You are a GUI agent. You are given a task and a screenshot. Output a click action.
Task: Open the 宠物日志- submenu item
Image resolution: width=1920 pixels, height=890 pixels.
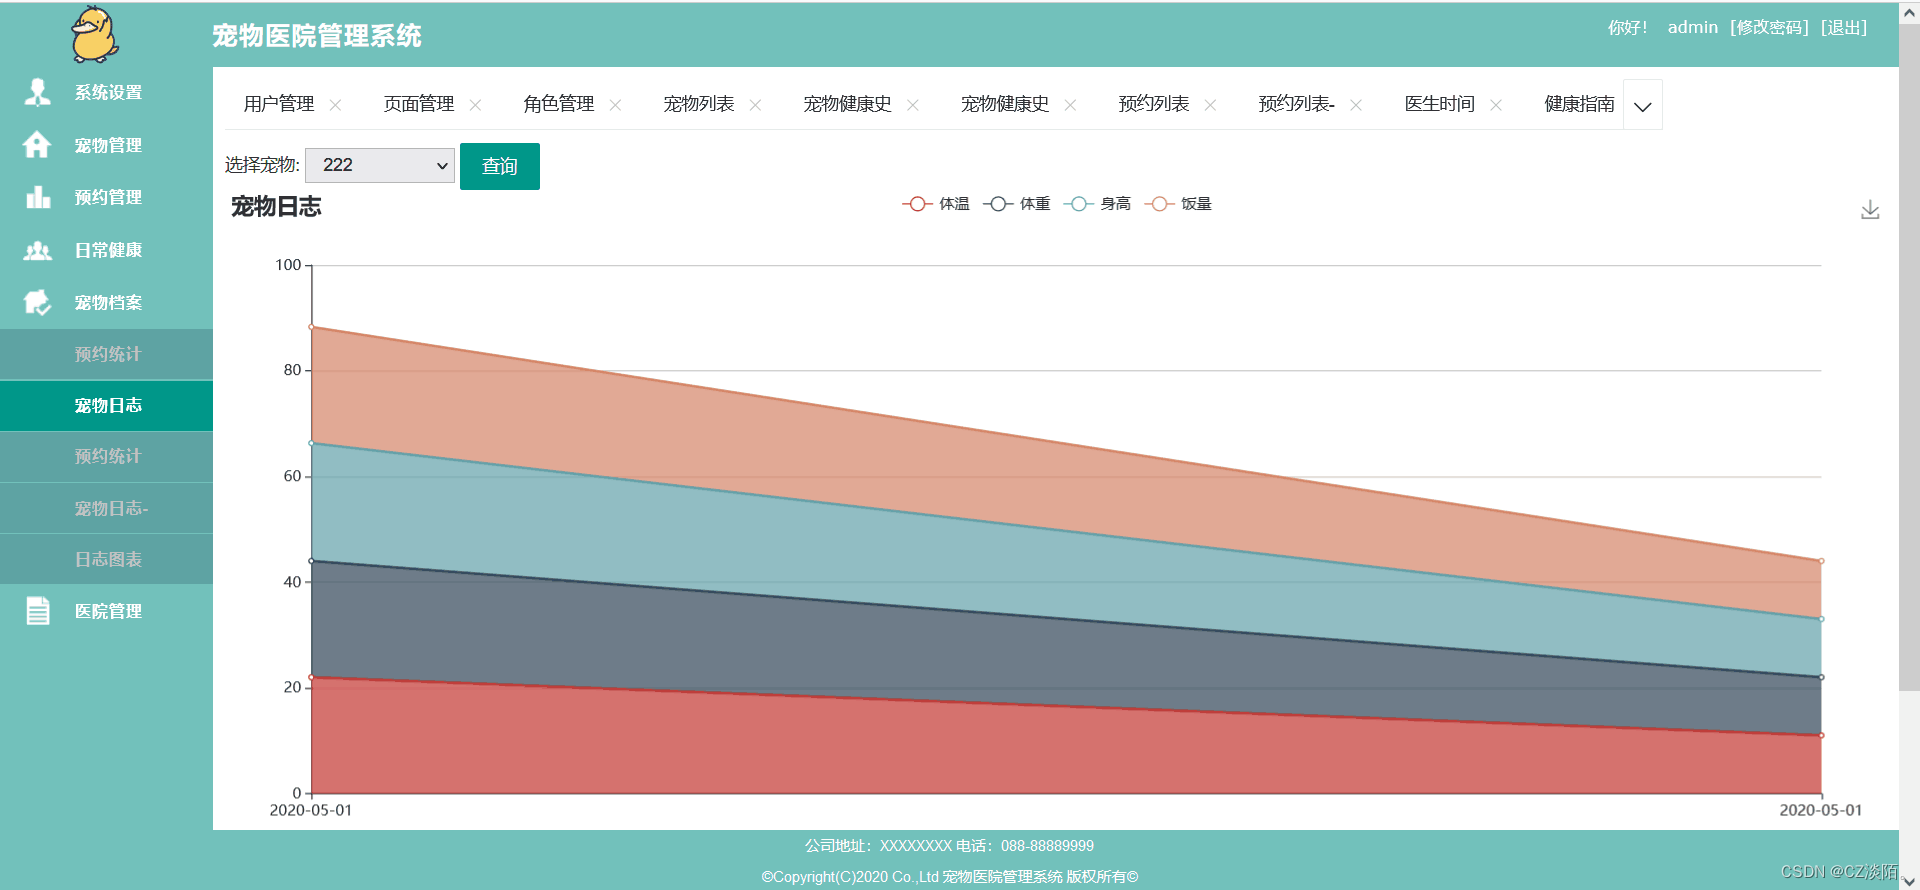[x=106, y=508]
